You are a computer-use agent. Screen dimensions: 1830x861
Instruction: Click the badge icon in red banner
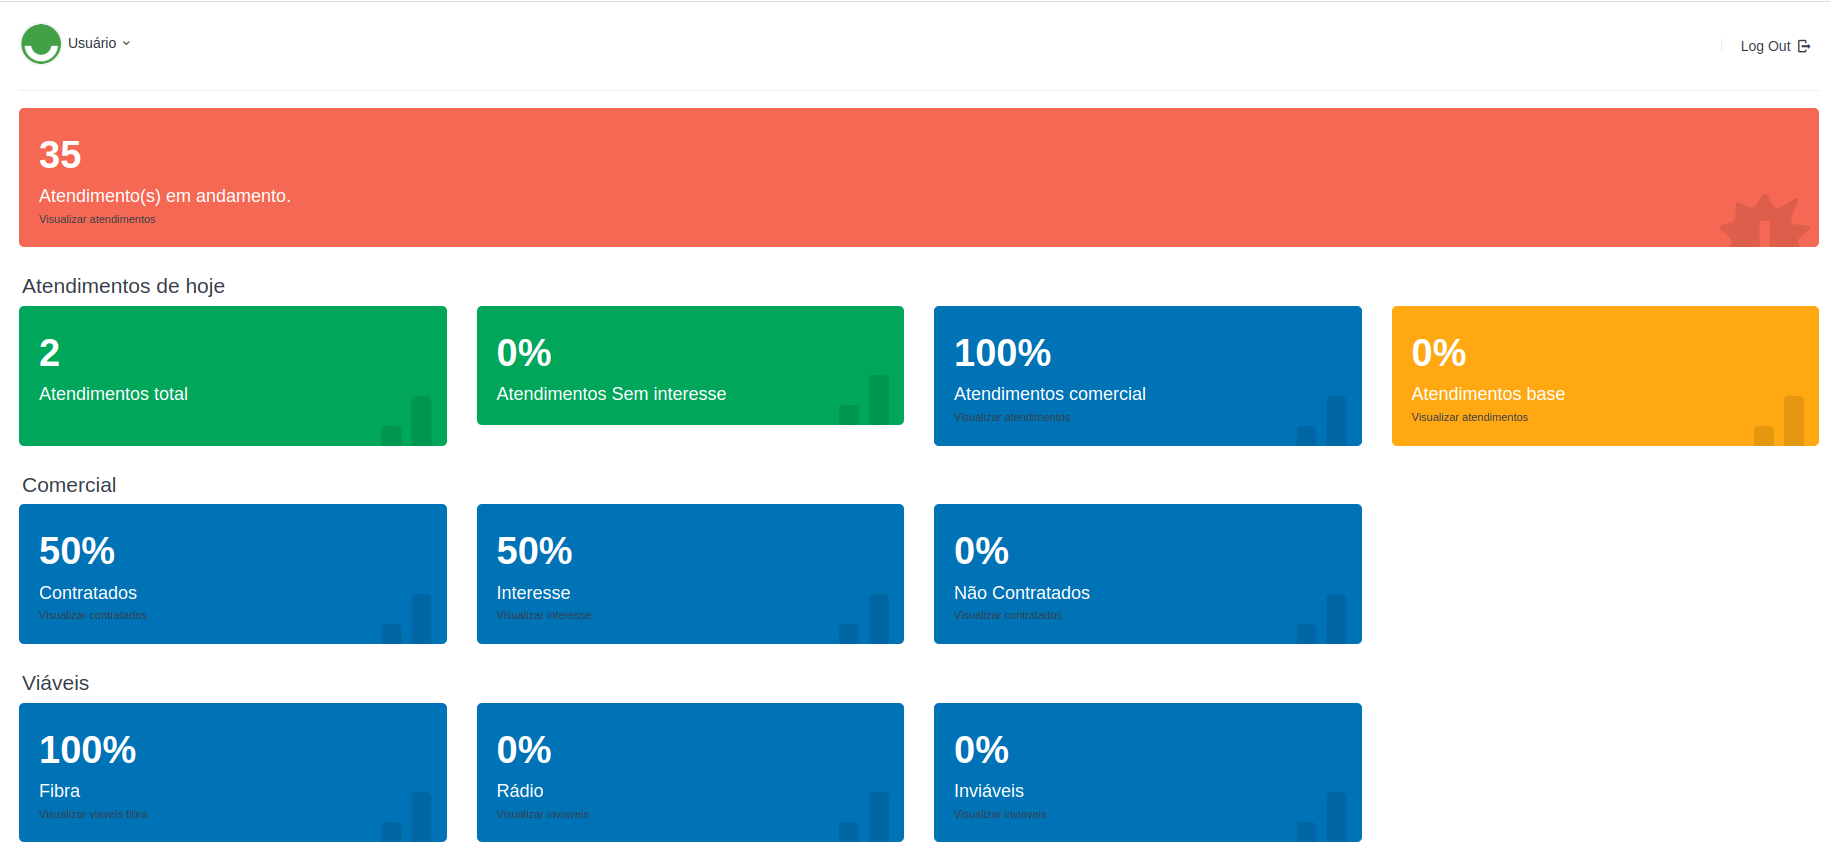pyautogui.click(x=1764, y=222)
